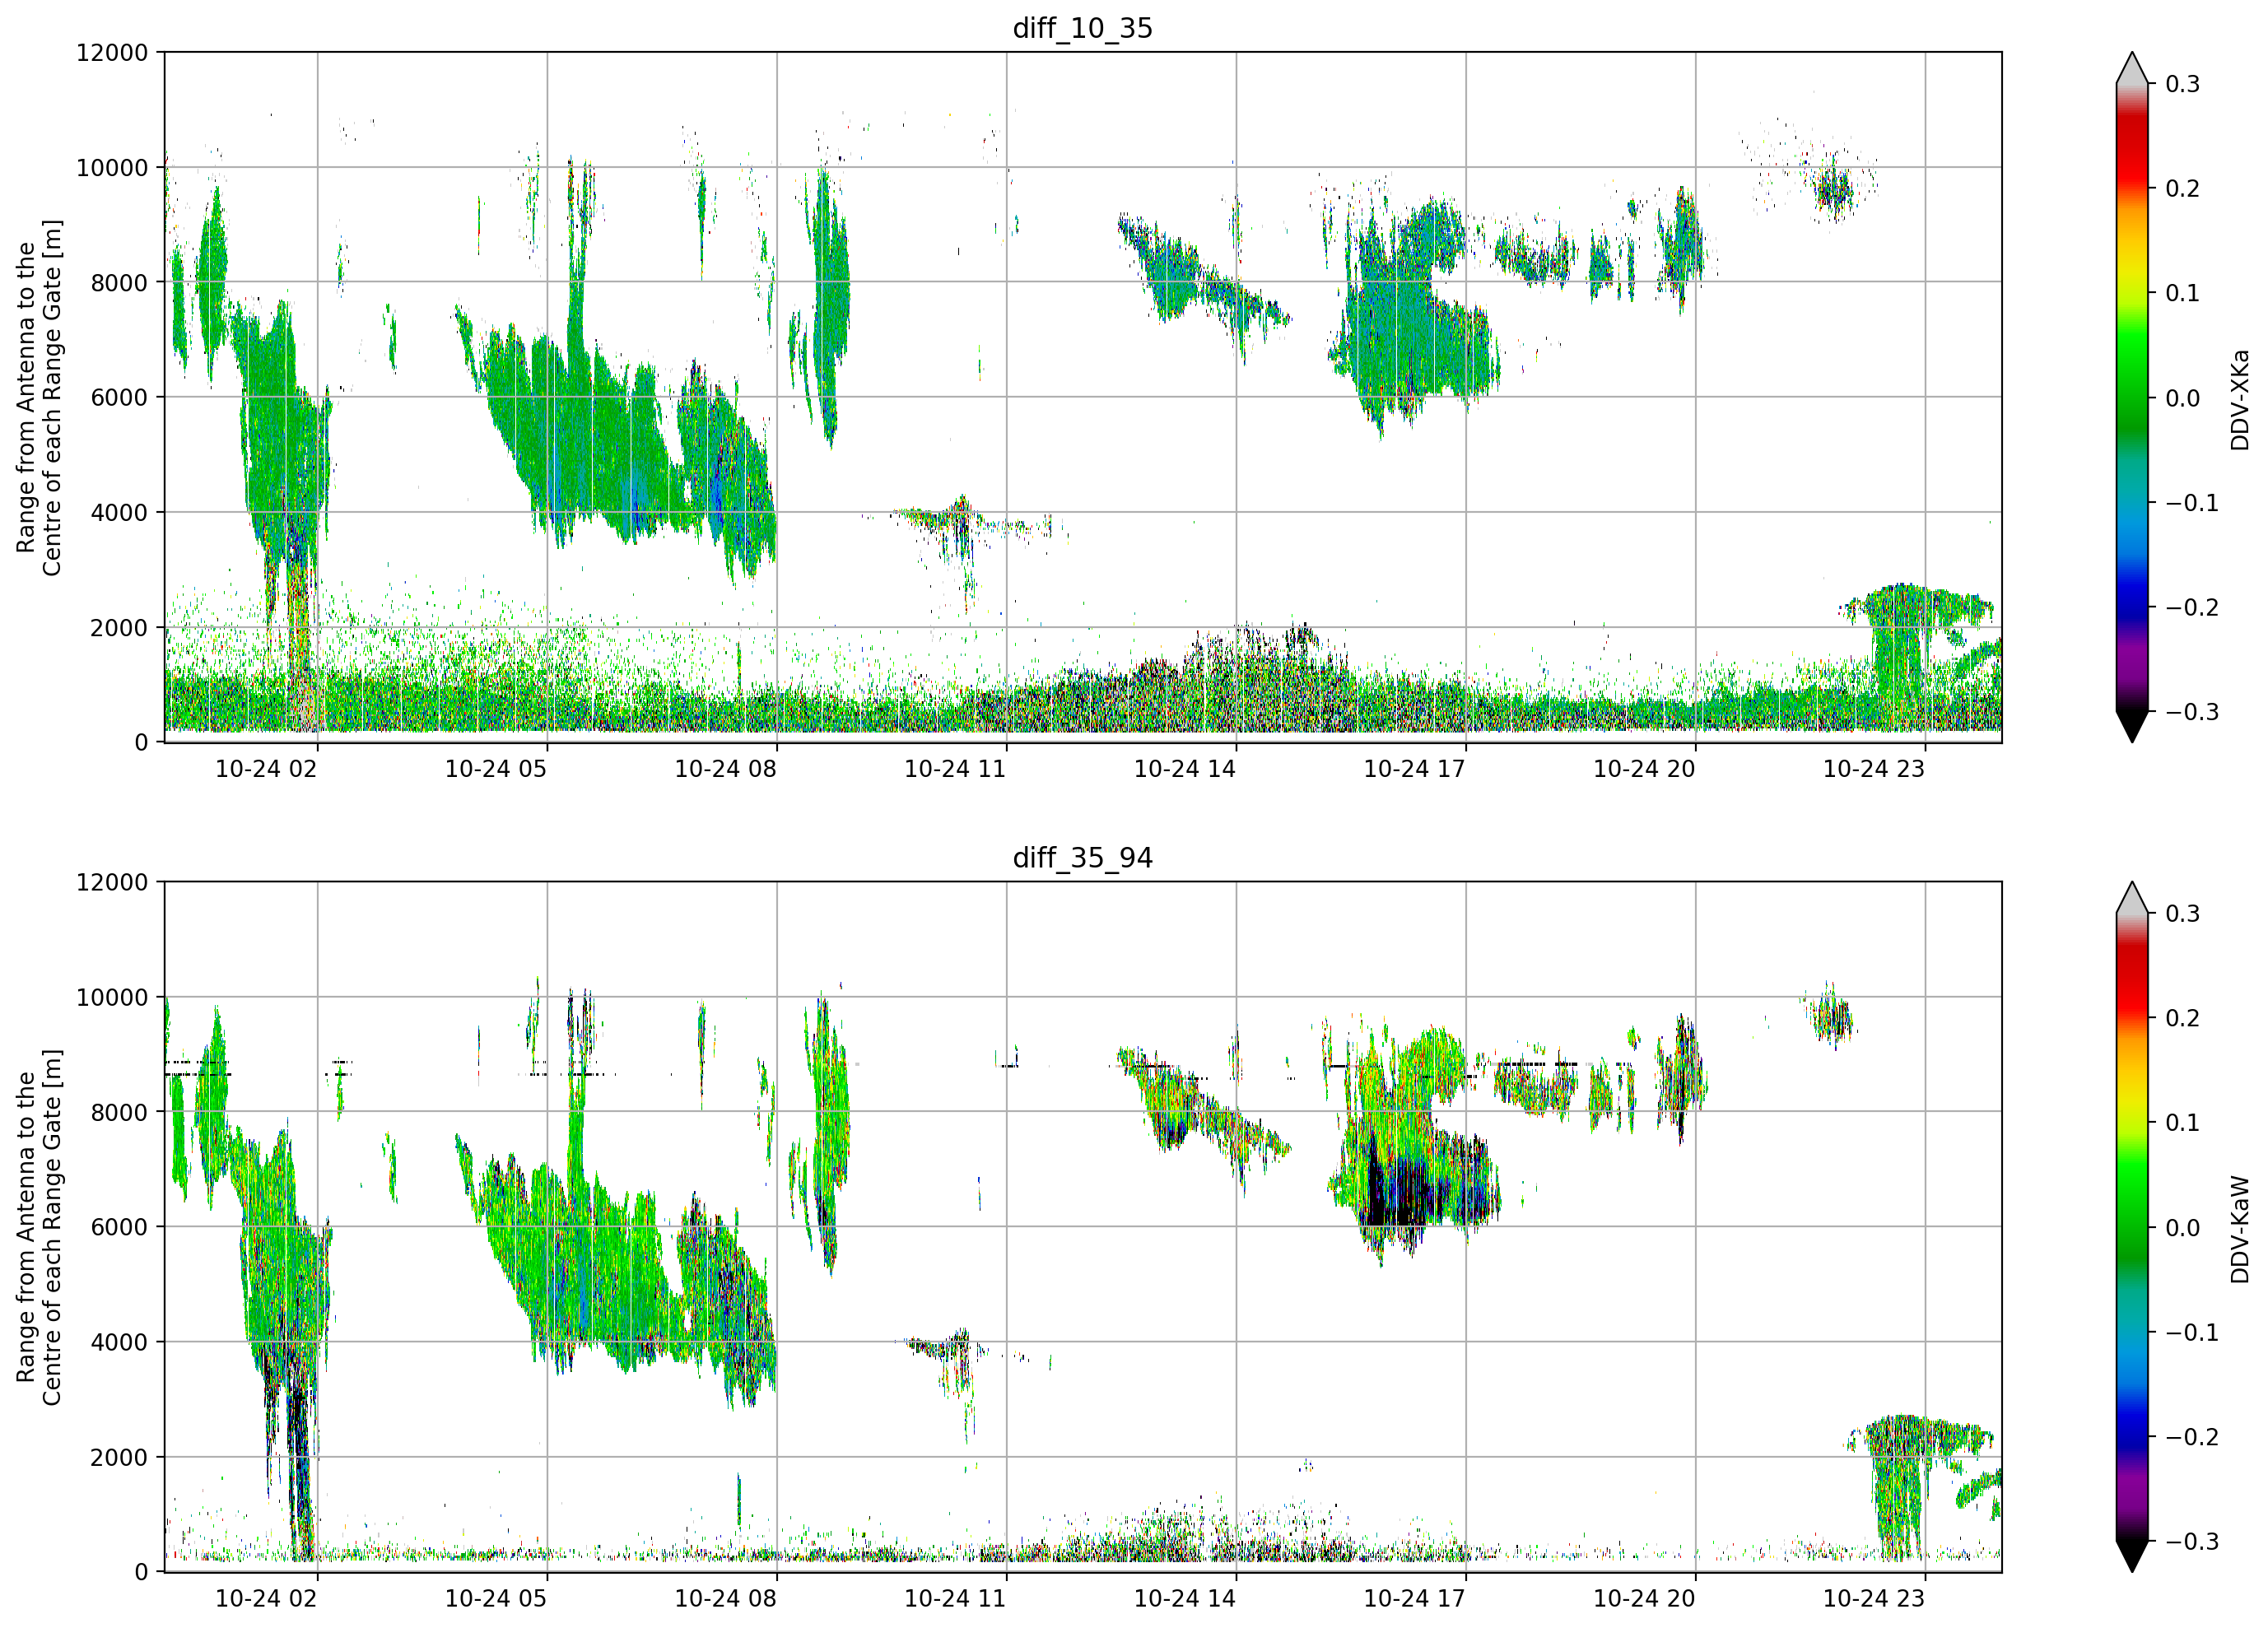Screen dimensions: 2268x1628
Task: Click the −0.3 tick on DDV-KaW colorbar
Action: coord(2192,1542)
